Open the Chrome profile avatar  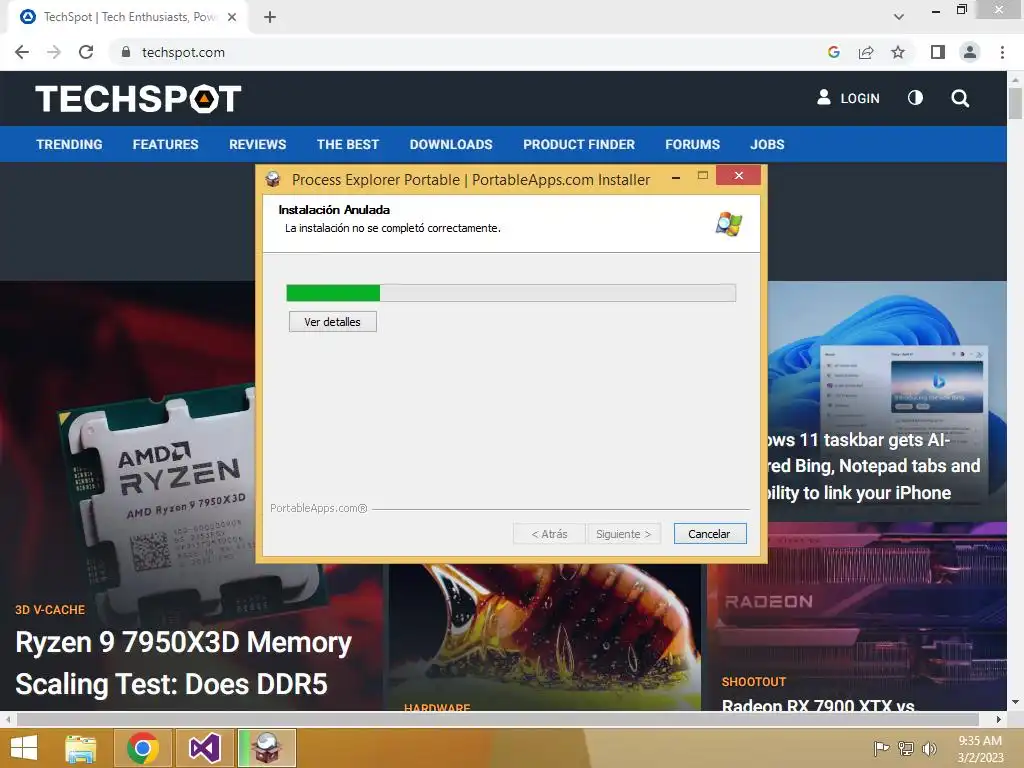(970, 52)
